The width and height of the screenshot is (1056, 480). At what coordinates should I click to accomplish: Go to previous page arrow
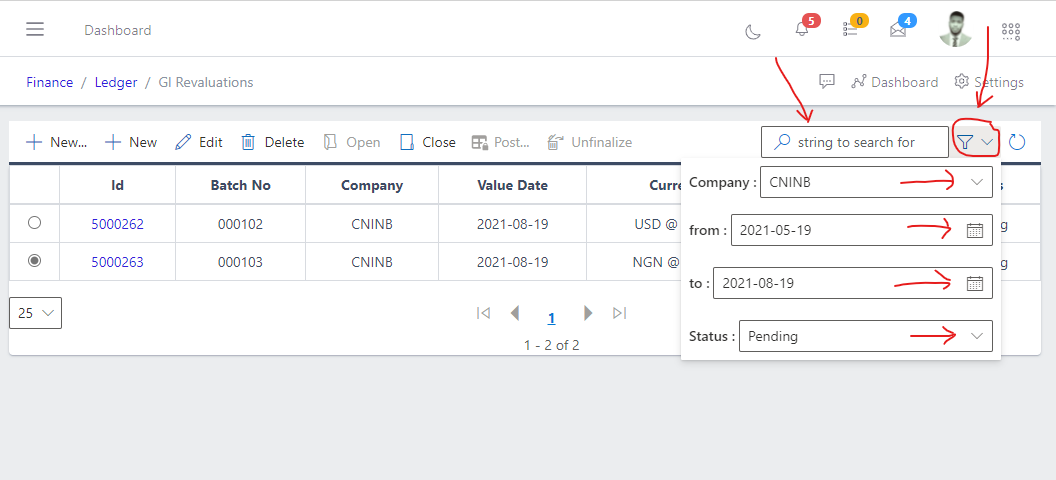pyautogui.click(x=515, y=313)
